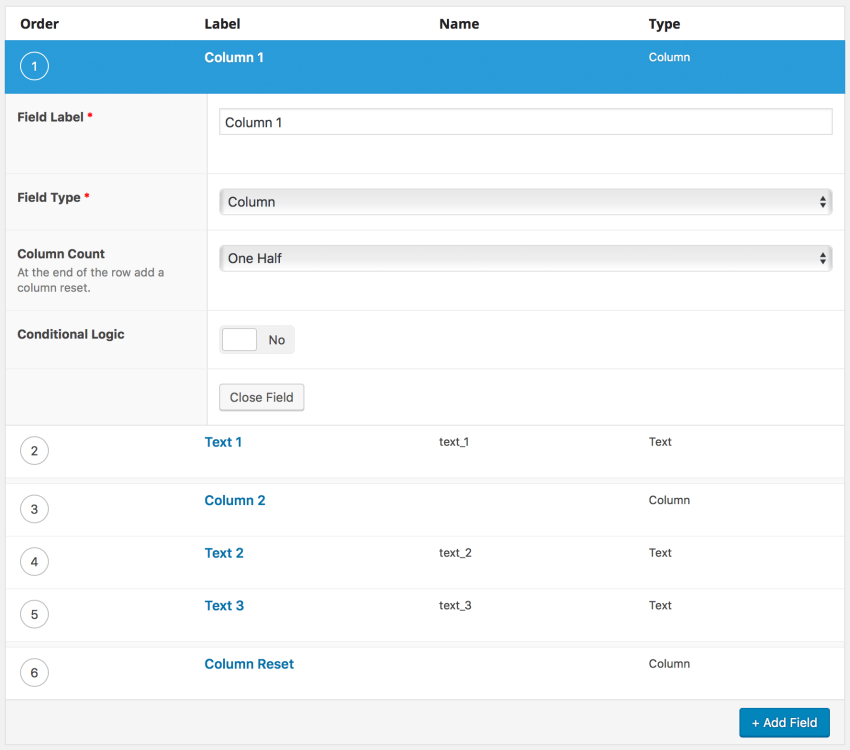Click into the Field Label input
This screenshot has width=850, height=750.
(525, 122)
